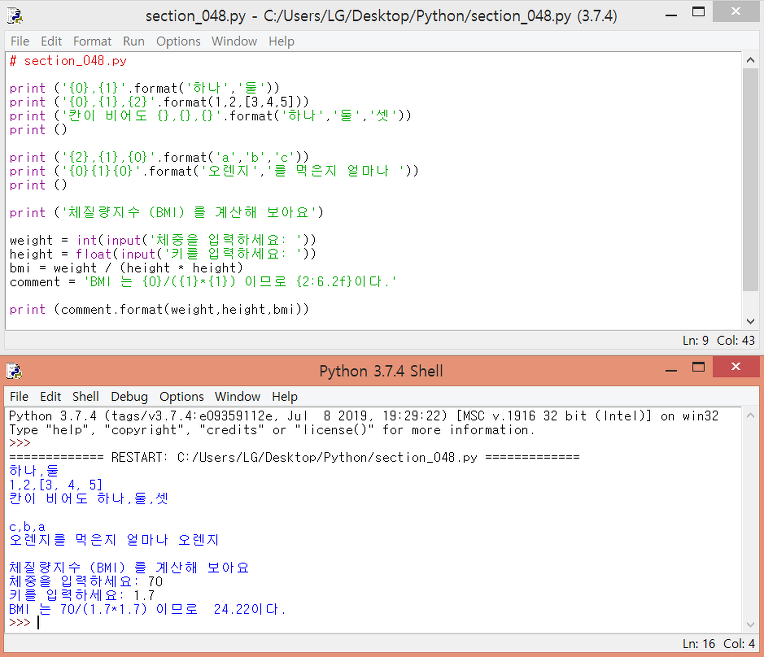Open Edit menu in section_048.py editor
Viewport: 764px width, 657px height.
coord(51,41)
